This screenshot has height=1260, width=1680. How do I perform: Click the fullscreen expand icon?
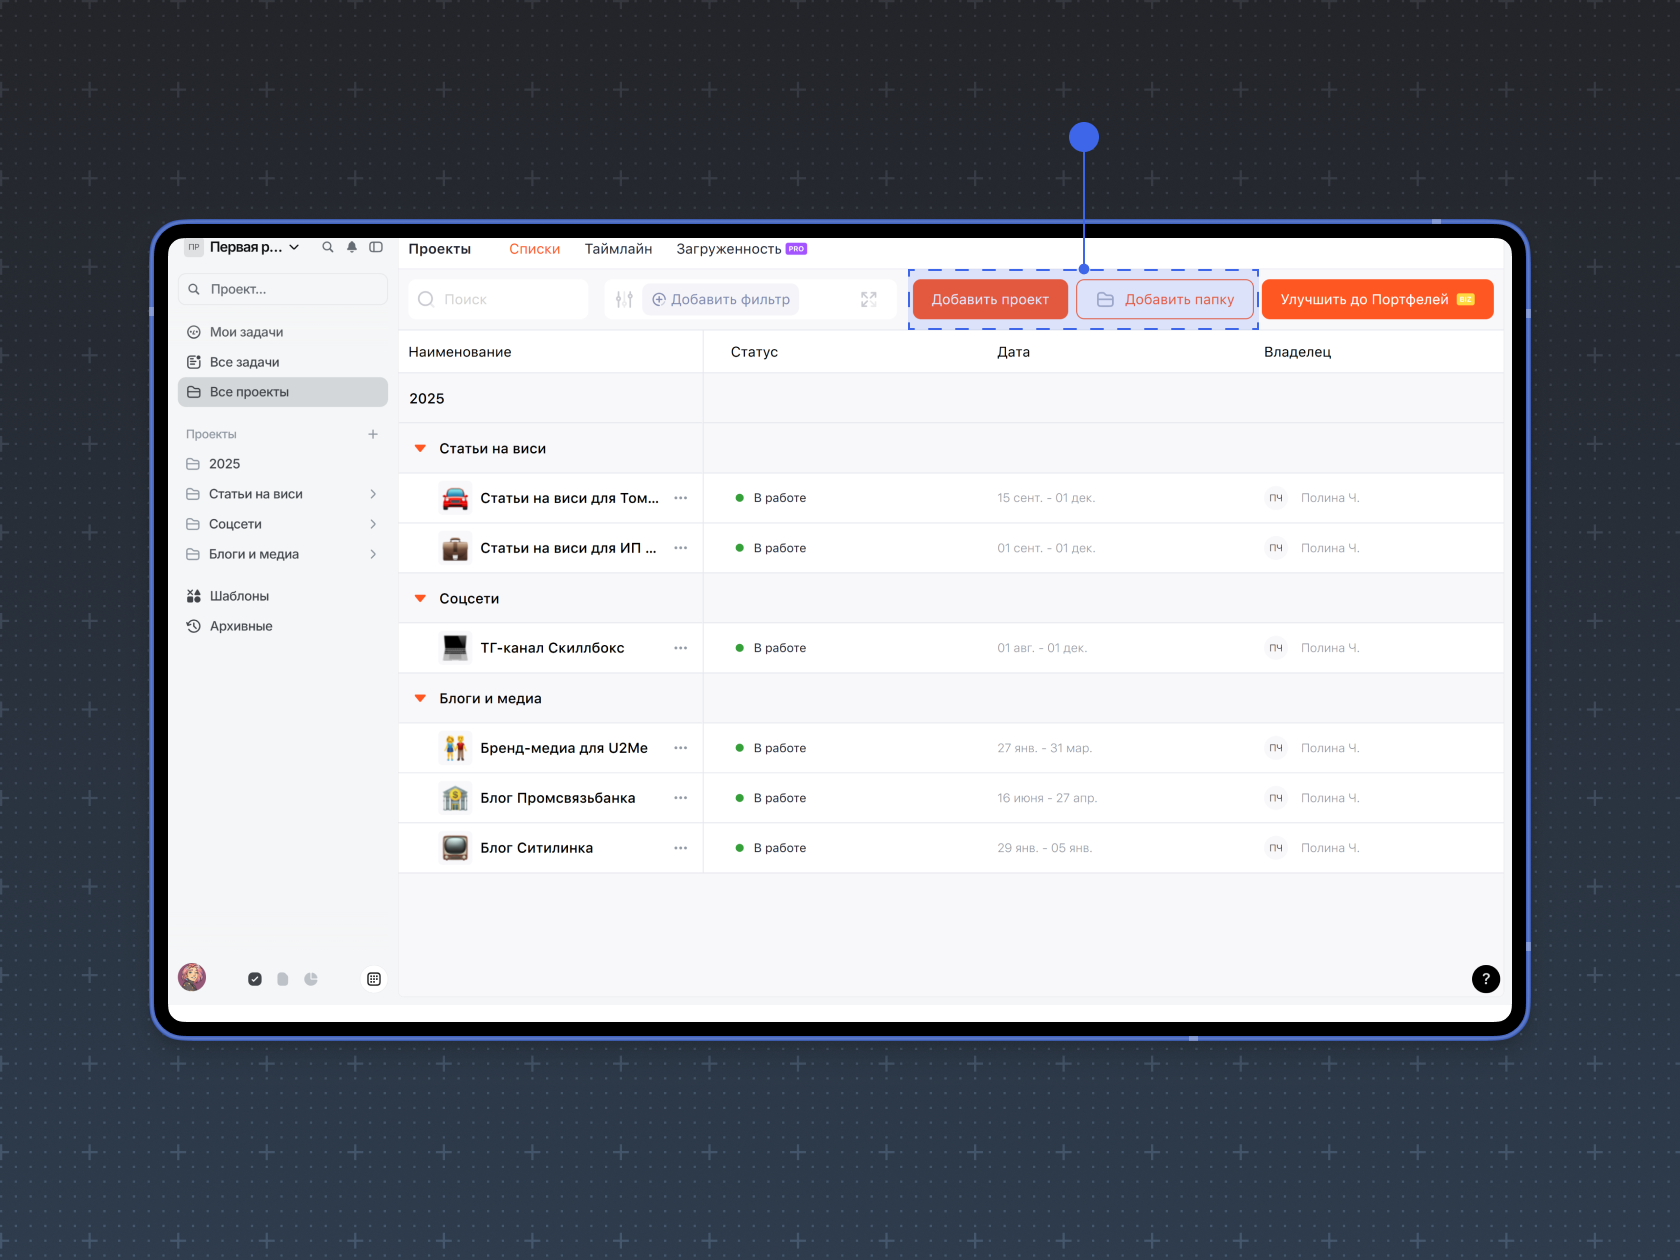(869, 299)
